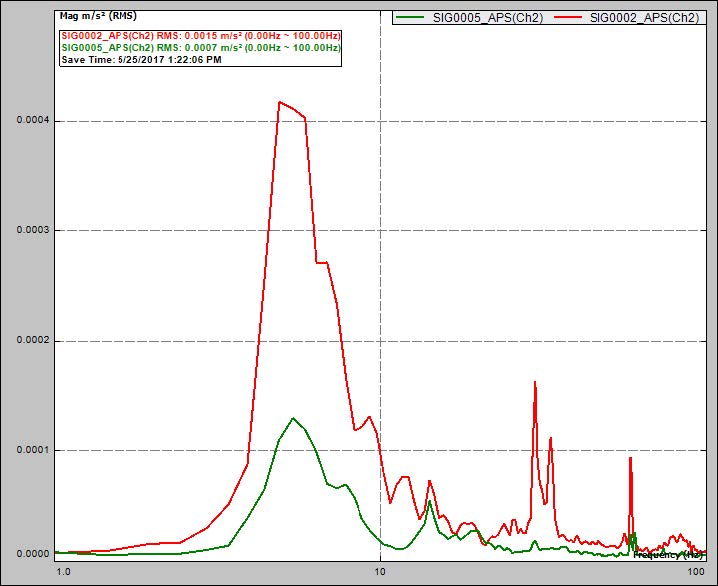Screen dimensions: 718x586
Task: Click the Save Time line in info box
Action: click(141, 60)
